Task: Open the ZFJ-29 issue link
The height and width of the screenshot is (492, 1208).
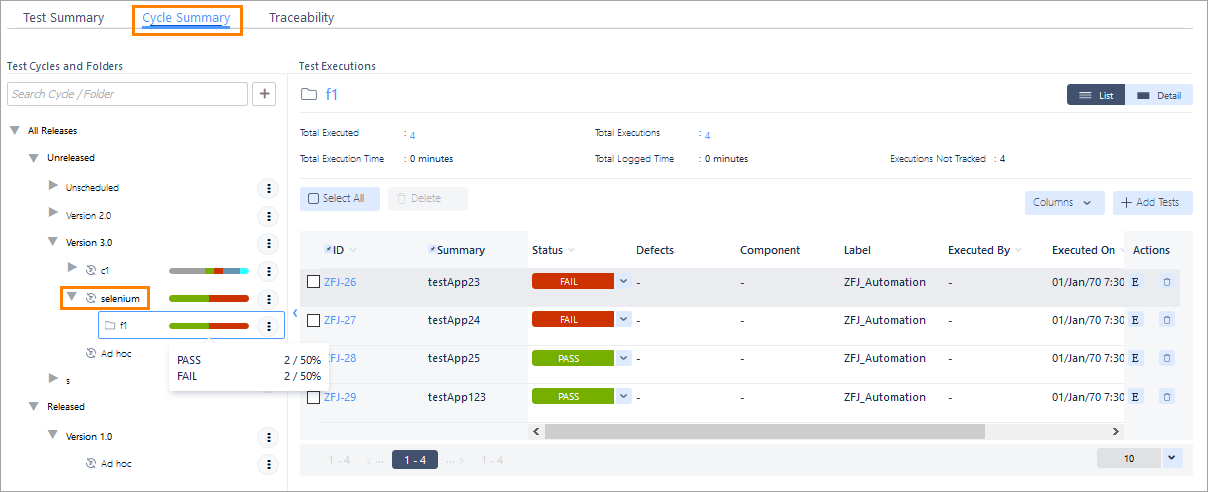Action: 340,397
